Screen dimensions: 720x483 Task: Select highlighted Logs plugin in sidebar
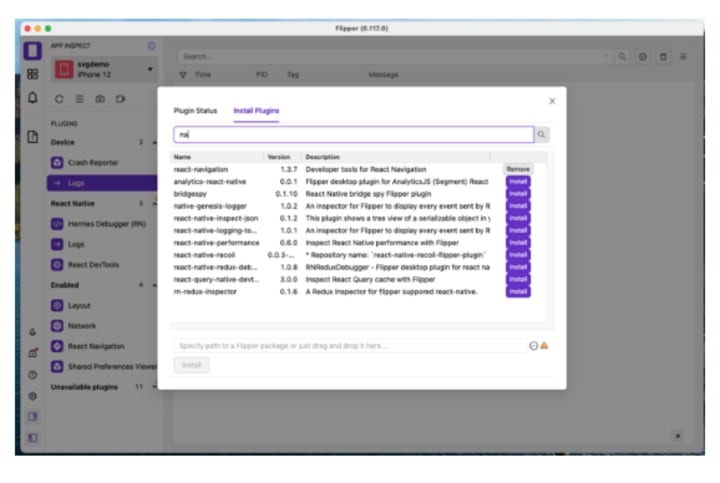coord(102,183)
